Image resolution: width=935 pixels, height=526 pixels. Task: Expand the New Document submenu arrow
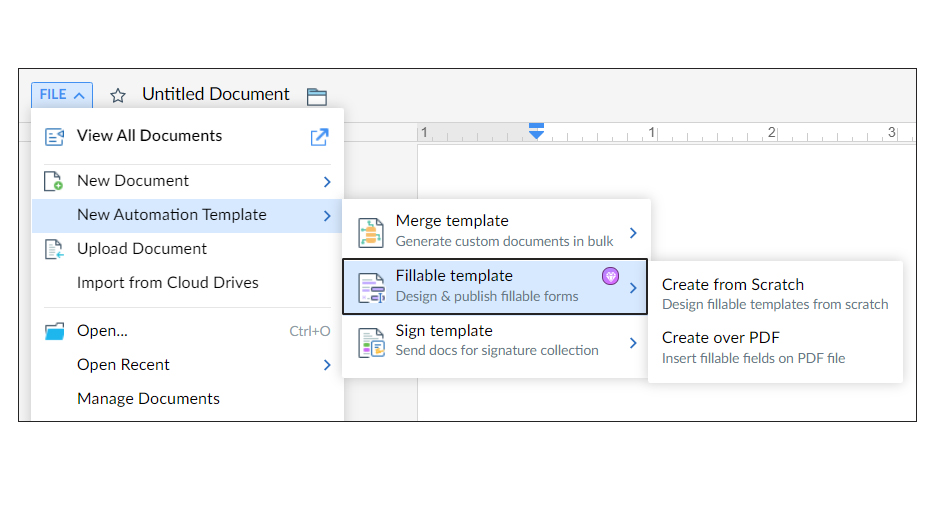coord(327,182)
